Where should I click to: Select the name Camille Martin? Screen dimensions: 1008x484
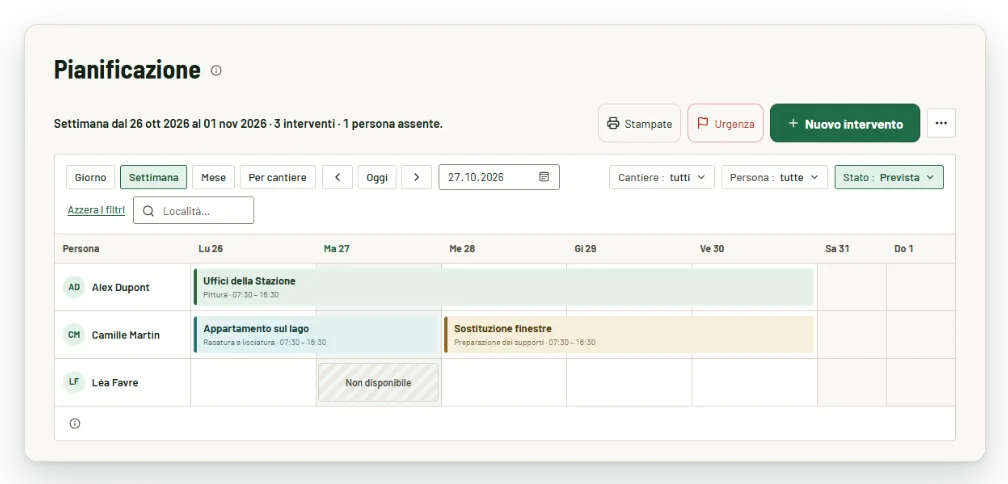point(126,335)
